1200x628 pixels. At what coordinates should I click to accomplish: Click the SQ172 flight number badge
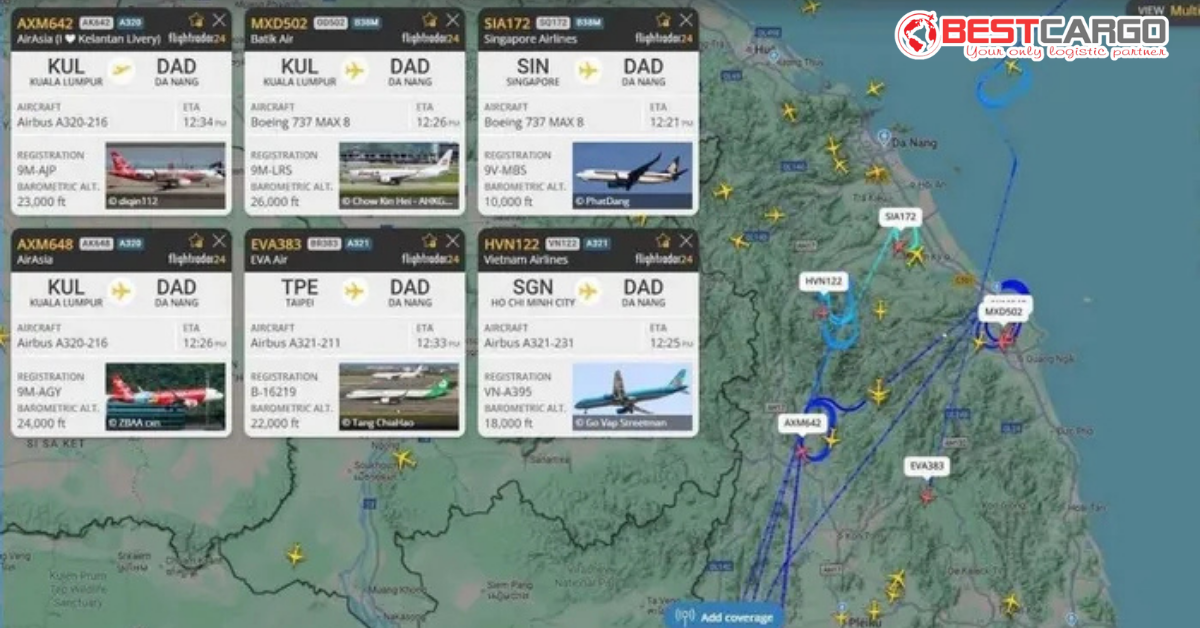(556, 21)
